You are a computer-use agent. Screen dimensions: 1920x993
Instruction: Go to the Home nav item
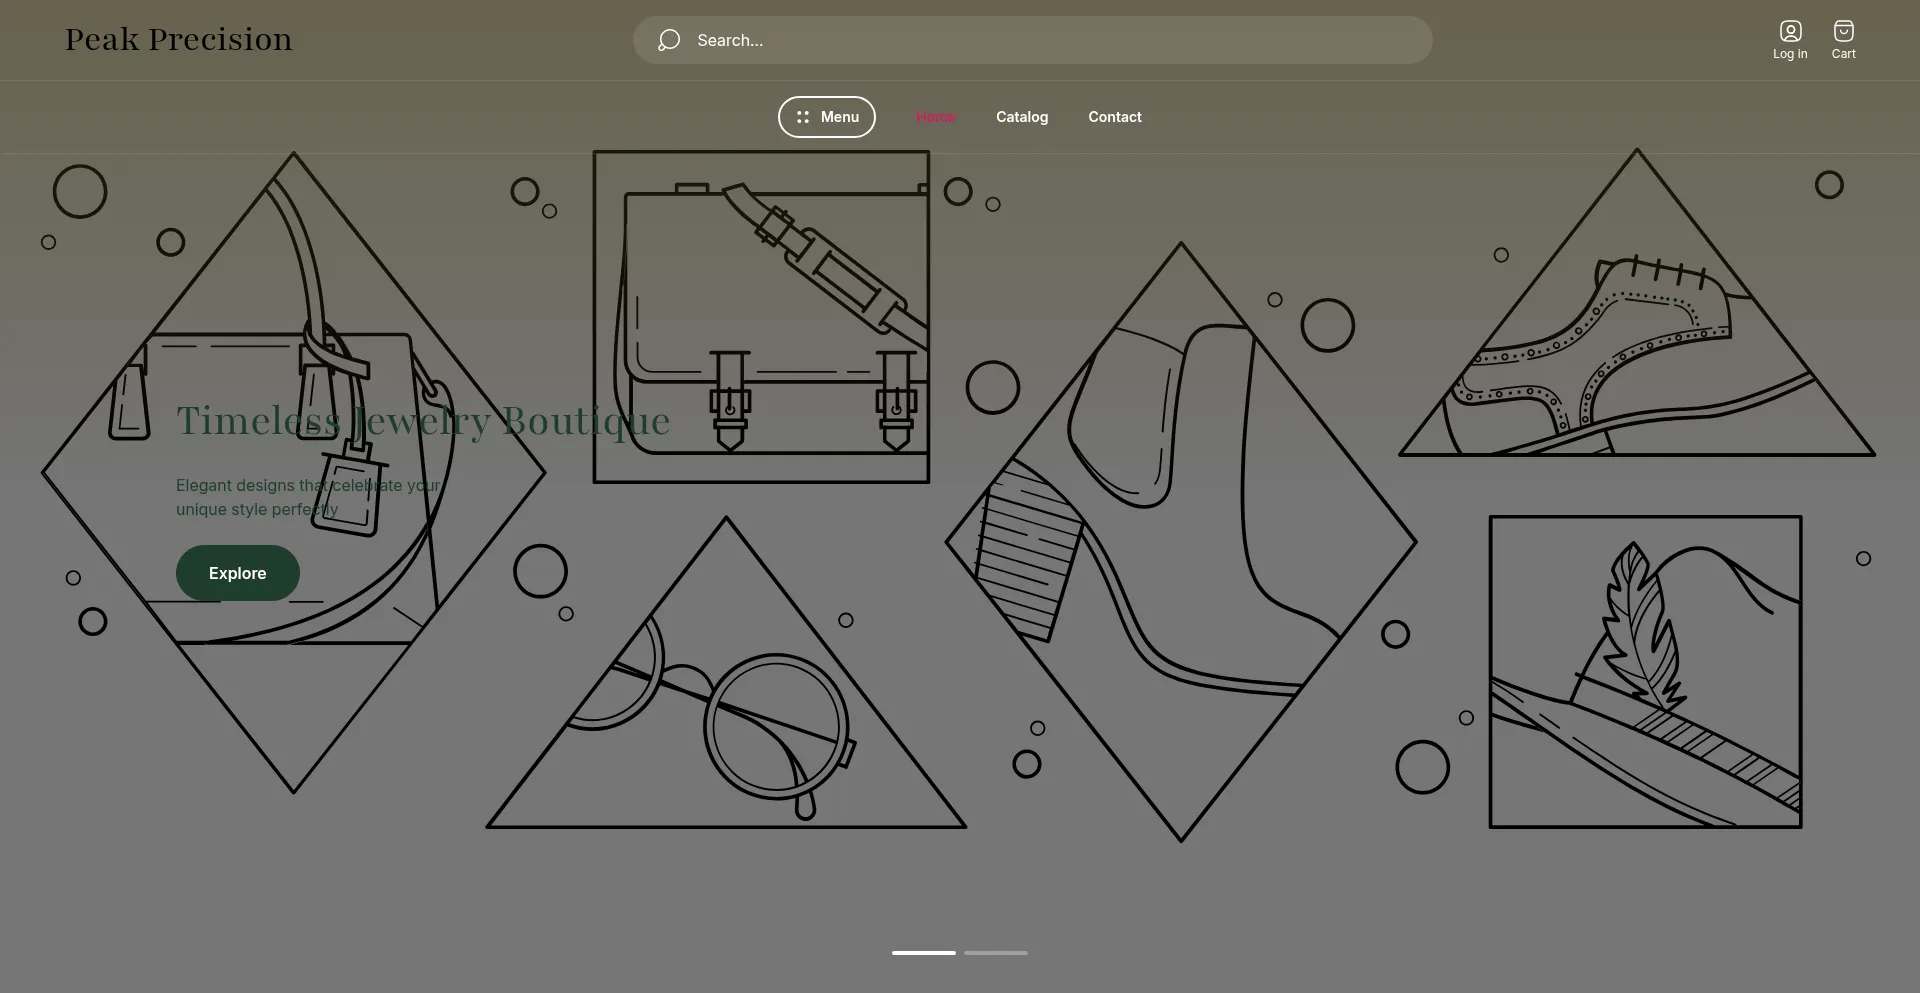(935, 117)
